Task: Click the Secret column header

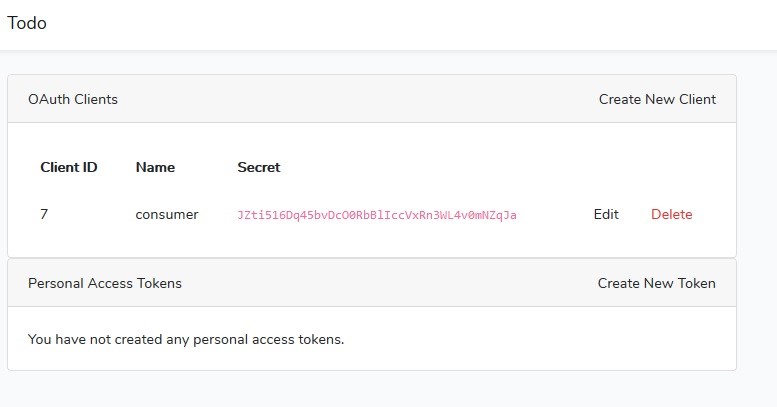Action: pos(259,167)
